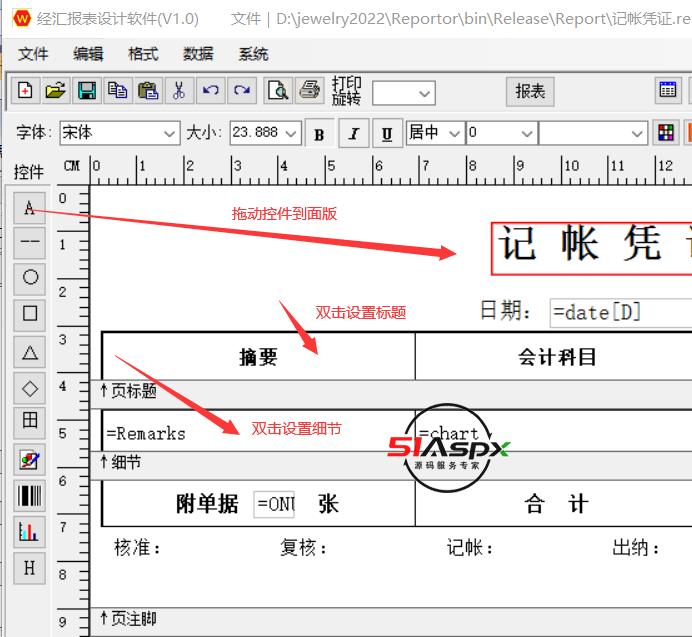
Task: Open the 系统 menu
Action: 254,54
